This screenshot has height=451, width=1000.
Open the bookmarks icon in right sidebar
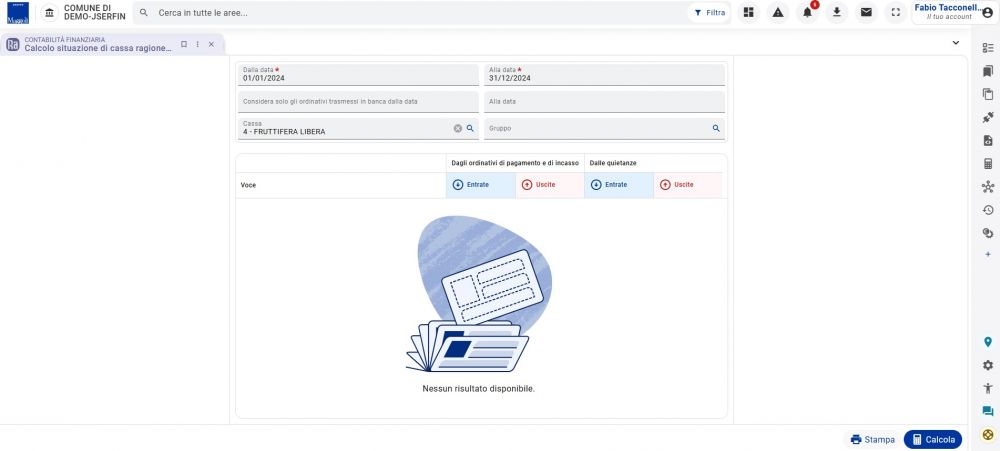(x=988, y=71)
